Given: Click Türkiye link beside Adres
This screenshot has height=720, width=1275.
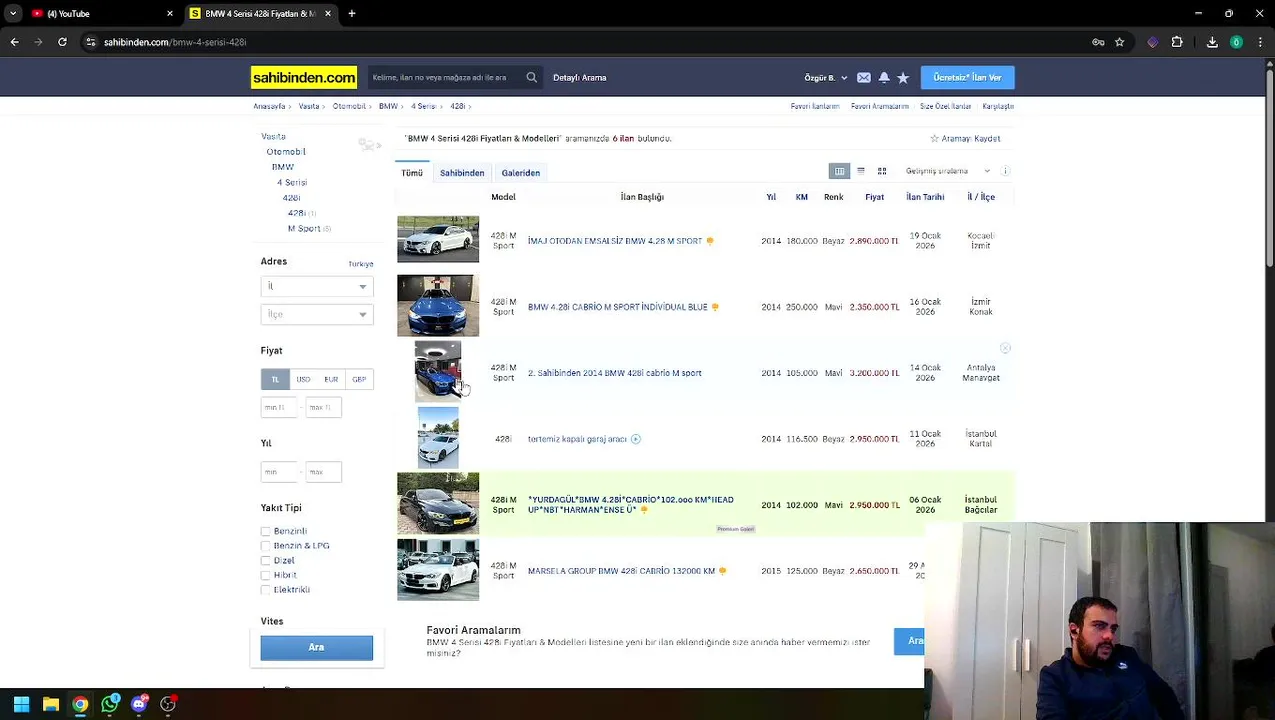Looking at the screenshot, I should [x=361, y=264].
